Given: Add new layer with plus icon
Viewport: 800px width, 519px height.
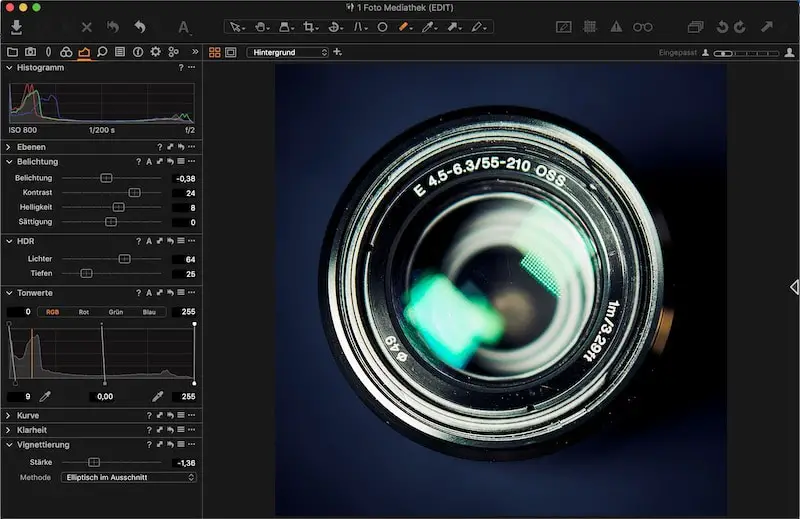Looking at the screenshot, I should (x=337, y=52).
